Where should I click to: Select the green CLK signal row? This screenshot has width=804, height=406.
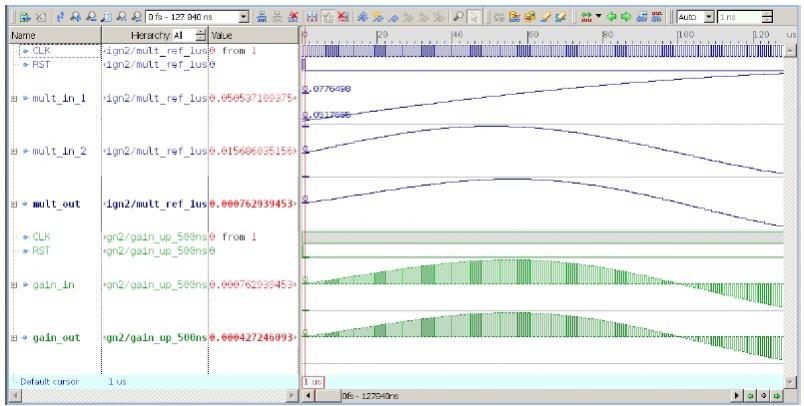41,237
